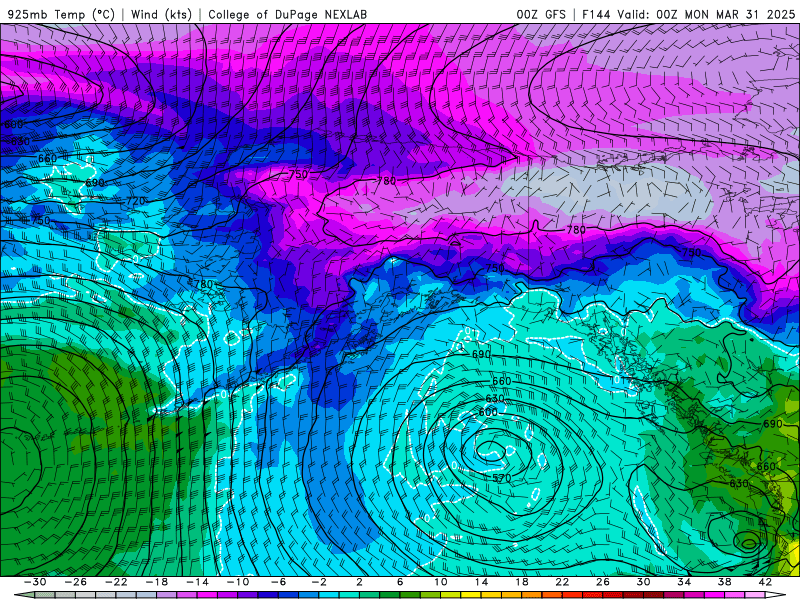Select the "00Z GFS" model label
The height and width of the screenshot is (600, 800).
click(x=541, y=14)
